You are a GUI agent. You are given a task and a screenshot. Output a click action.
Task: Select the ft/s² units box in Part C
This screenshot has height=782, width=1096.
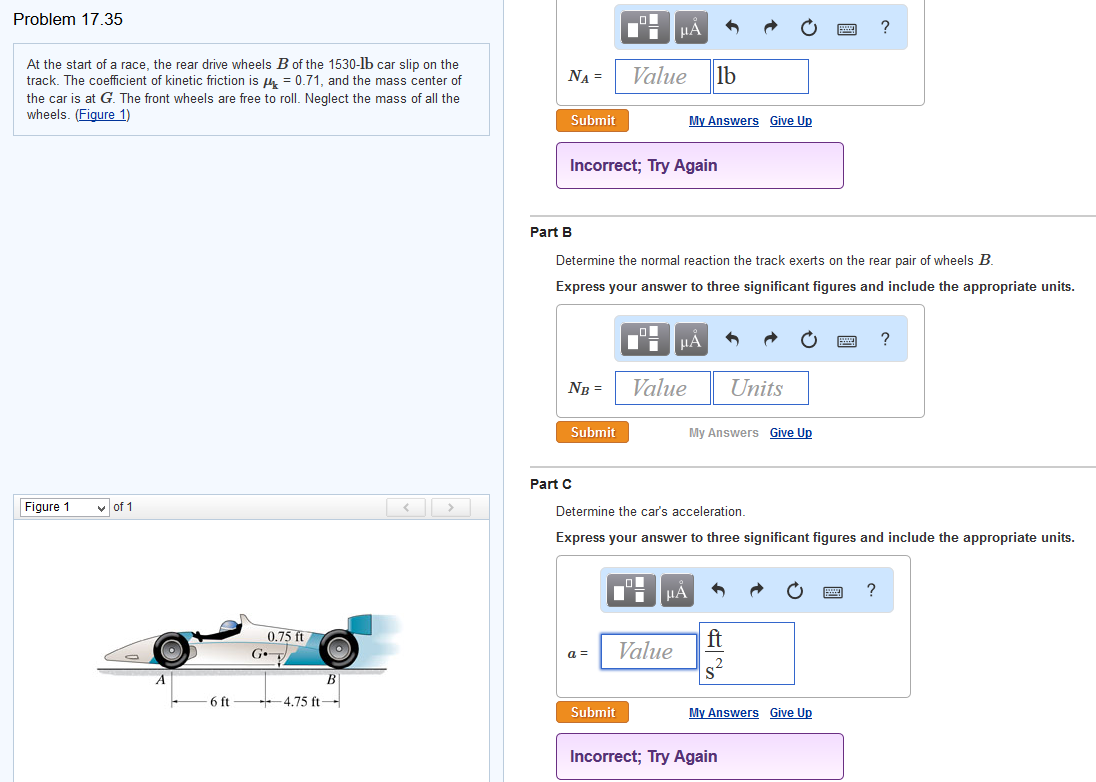[746, 653]
